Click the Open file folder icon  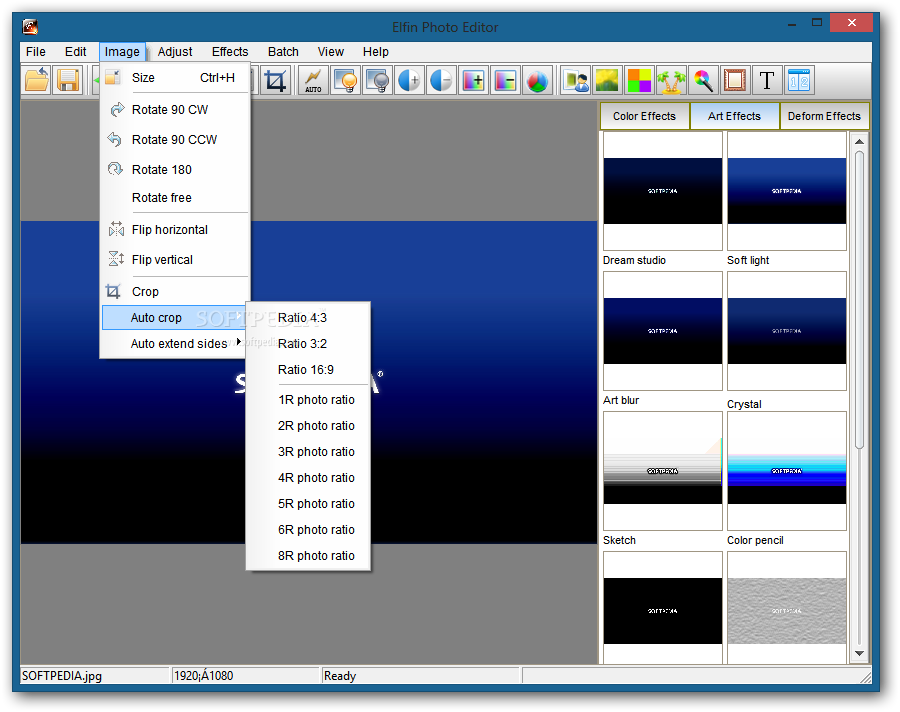[x=37, y=80]
